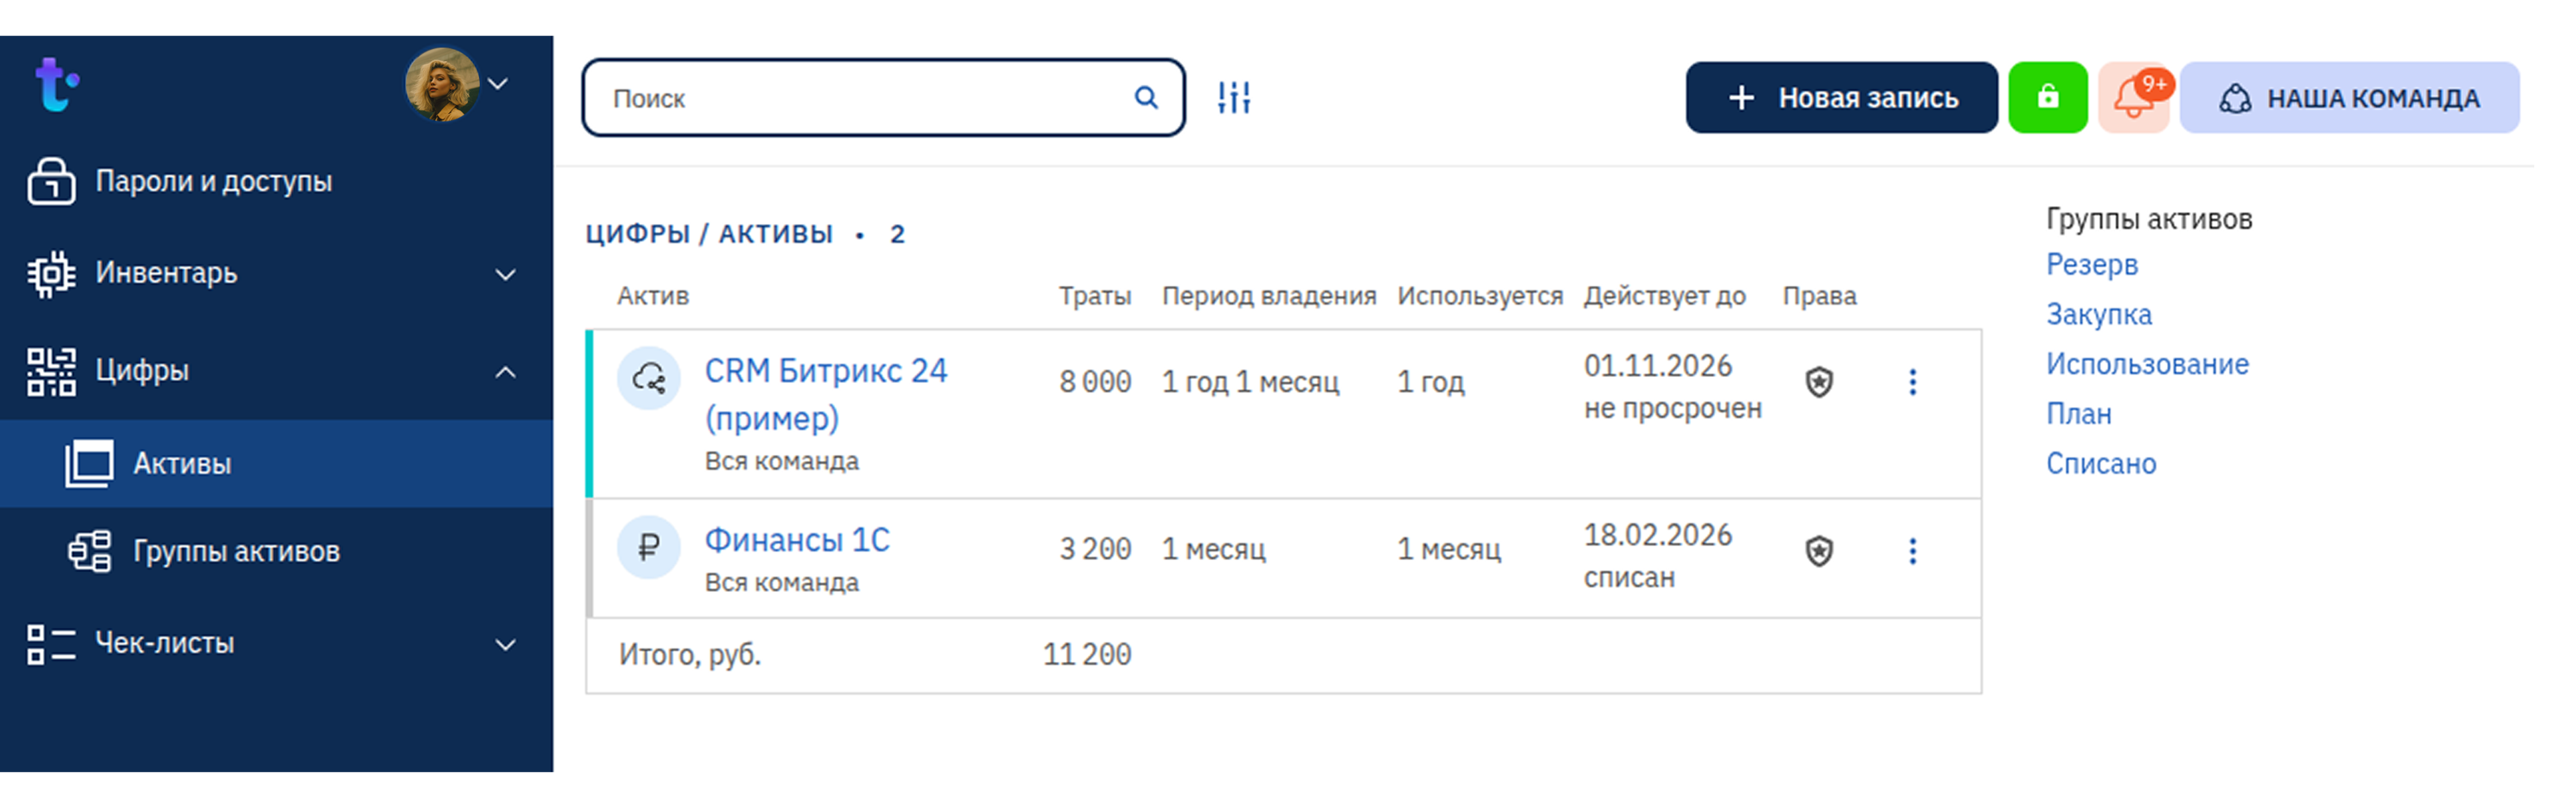Viewport: 2576px width, 796px height.
Task: Select Группы активов in the sidebar
Action: tap(236, 552)
